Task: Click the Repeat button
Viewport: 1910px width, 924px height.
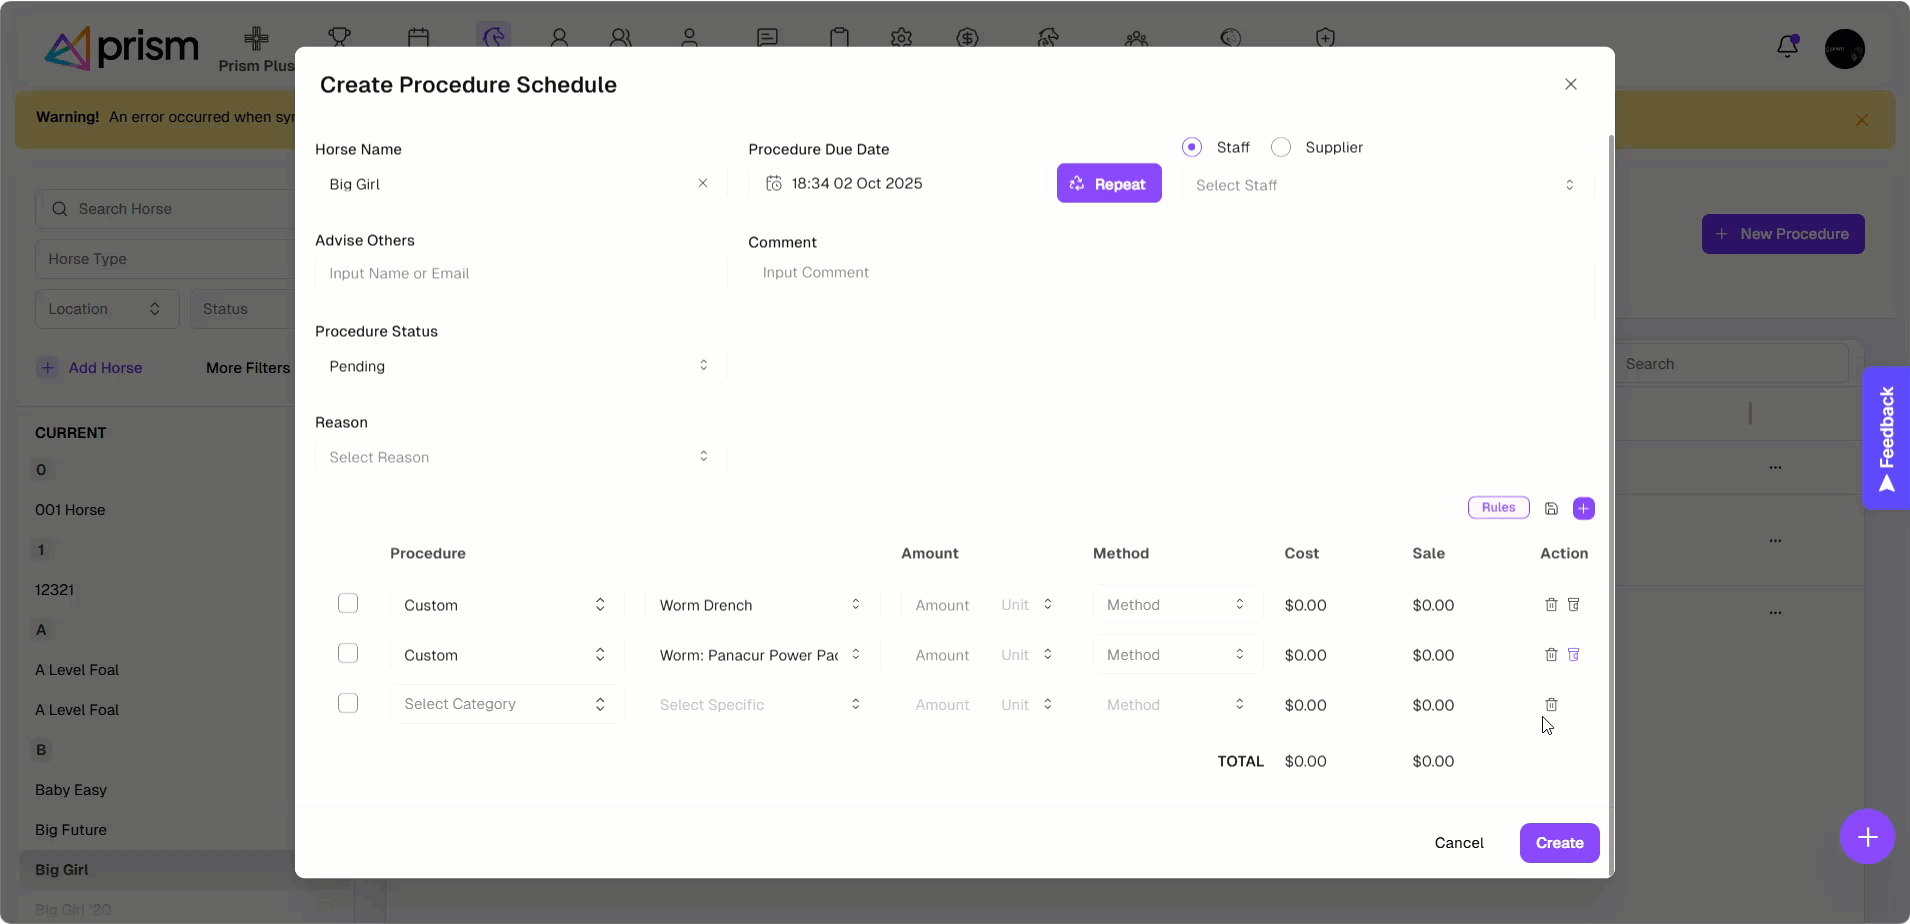Action: tap(1108, 184)
